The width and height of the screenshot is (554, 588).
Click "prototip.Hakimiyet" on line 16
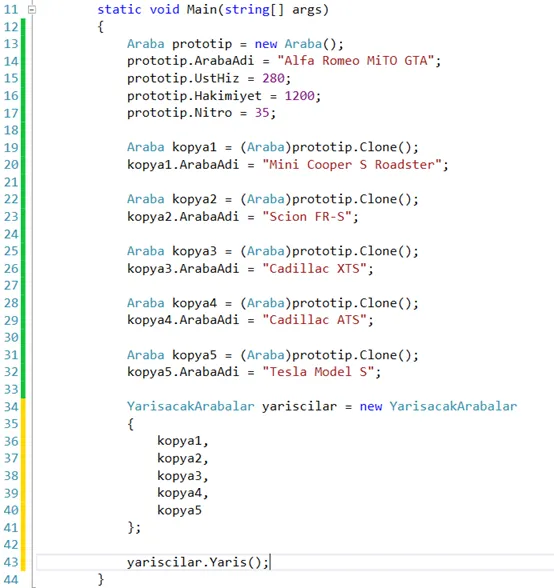(194, 96)
